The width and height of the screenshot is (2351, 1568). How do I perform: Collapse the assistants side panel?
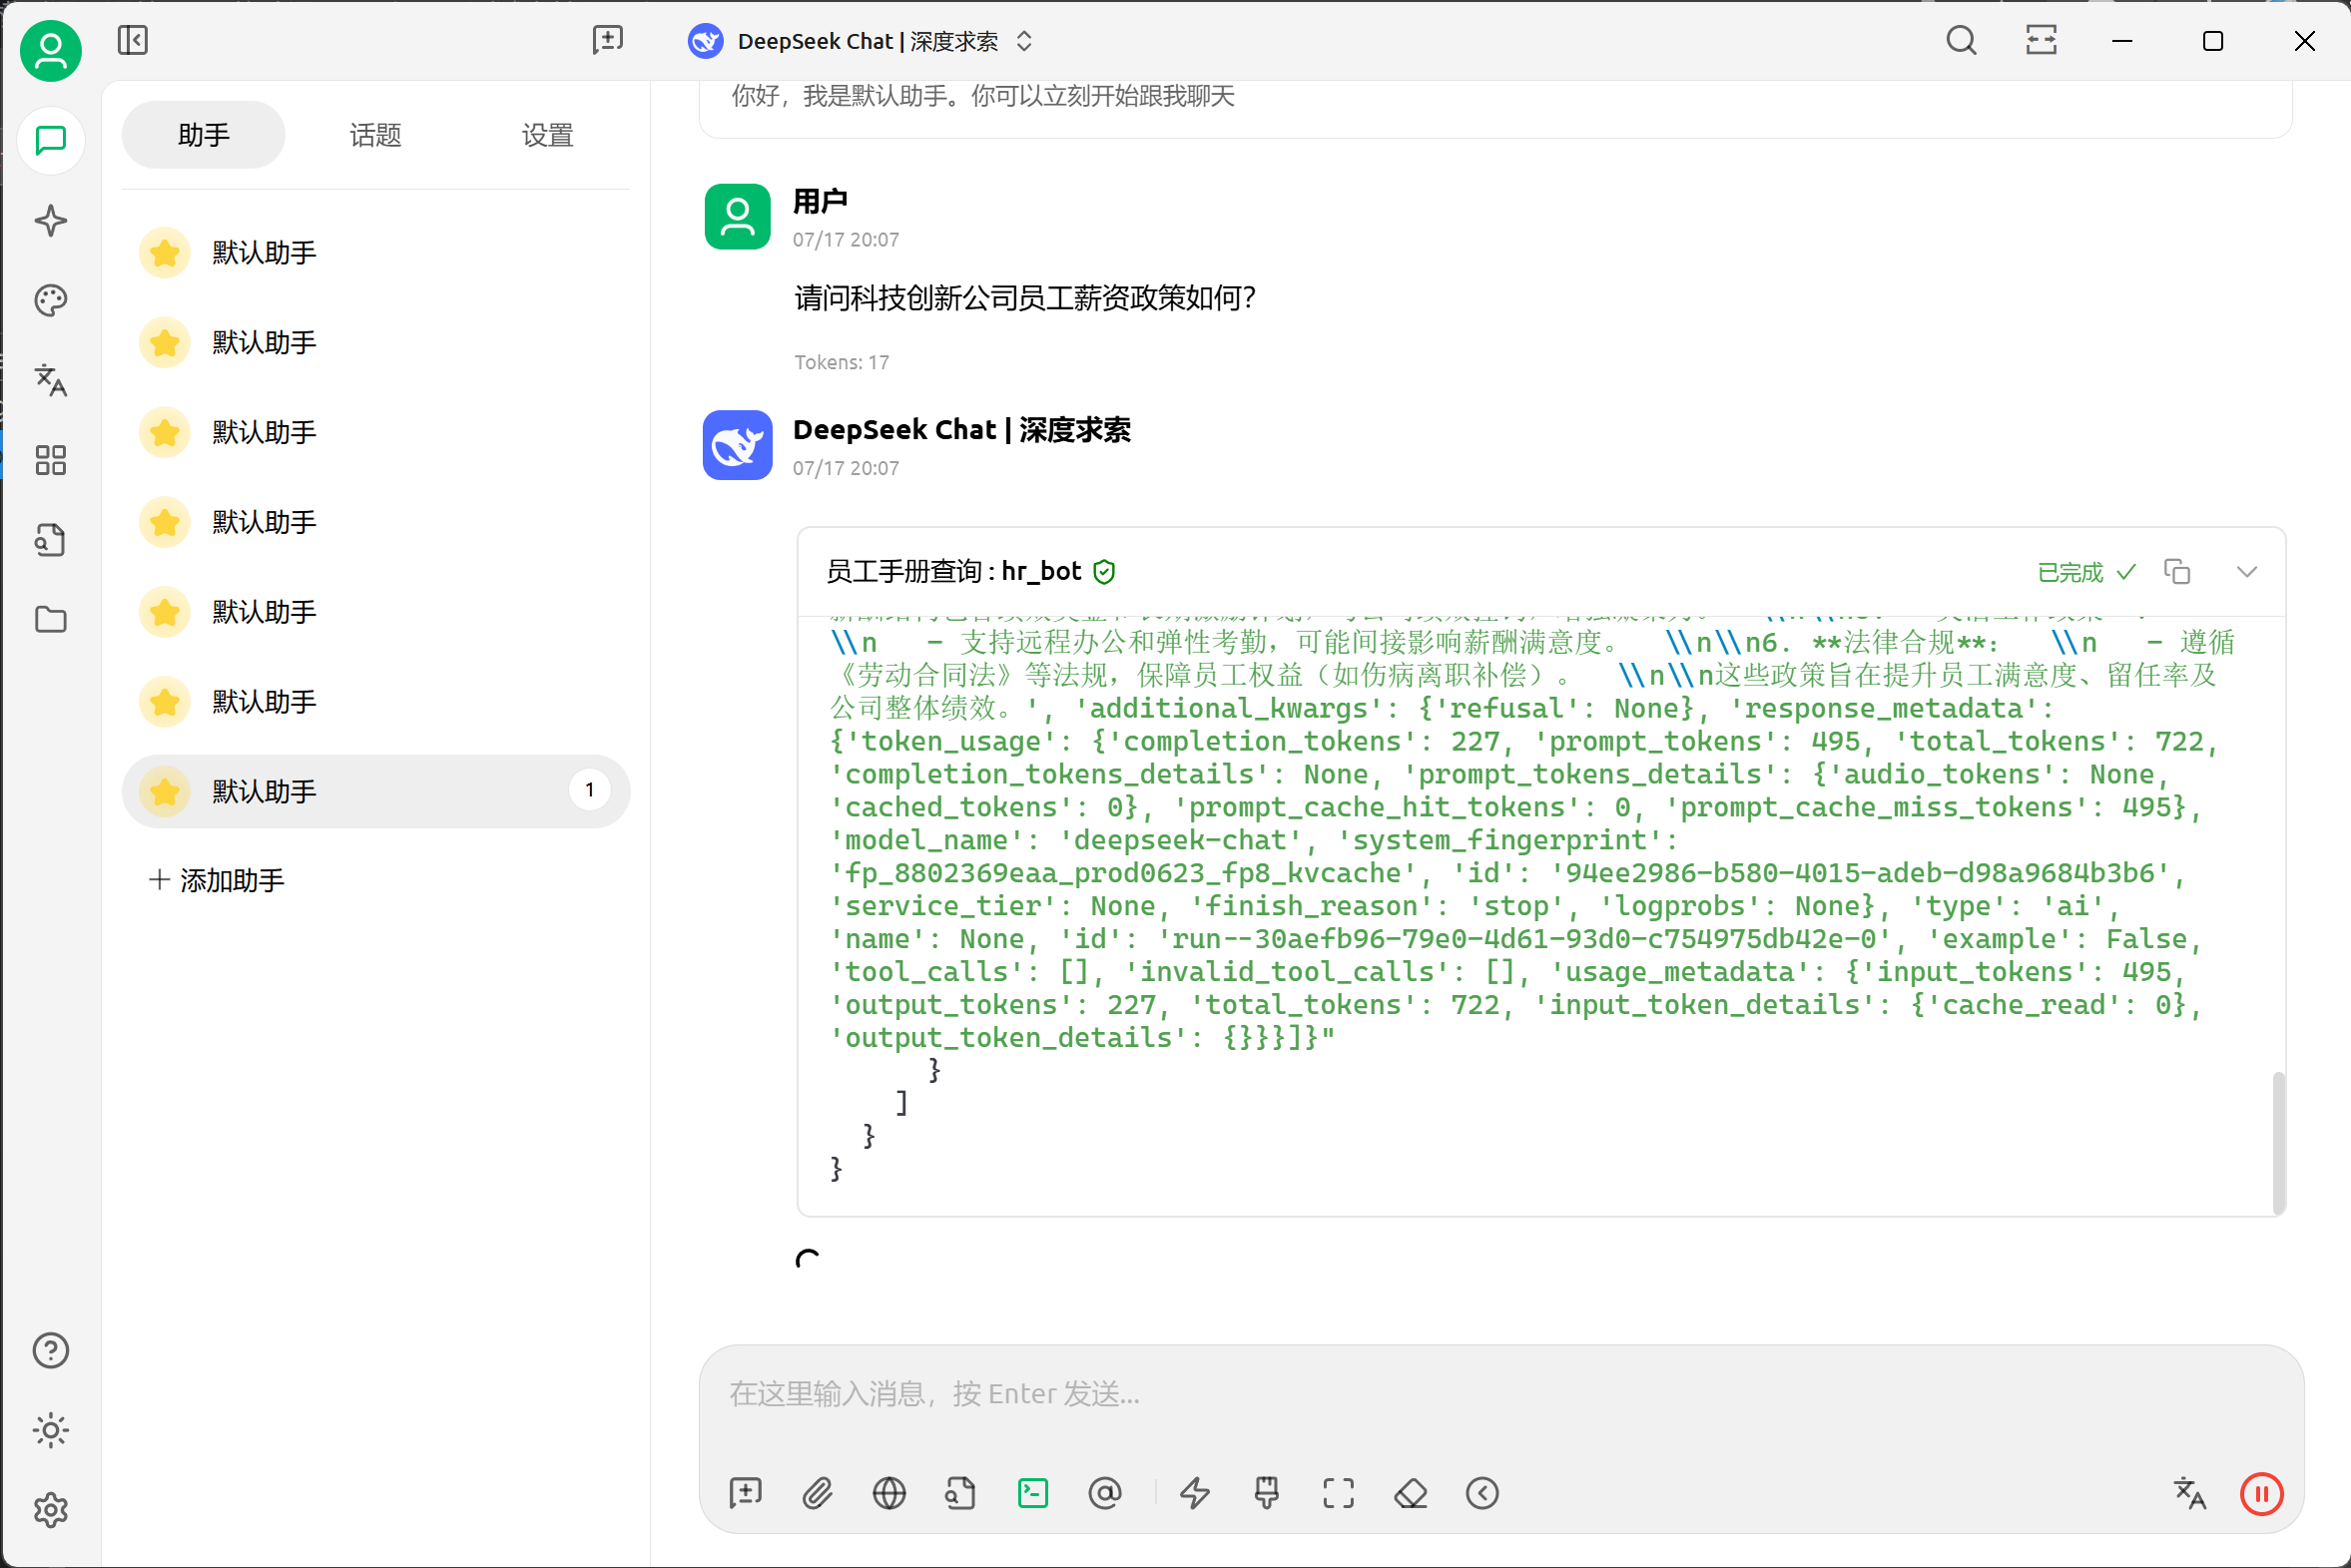[x=132, y=40]
